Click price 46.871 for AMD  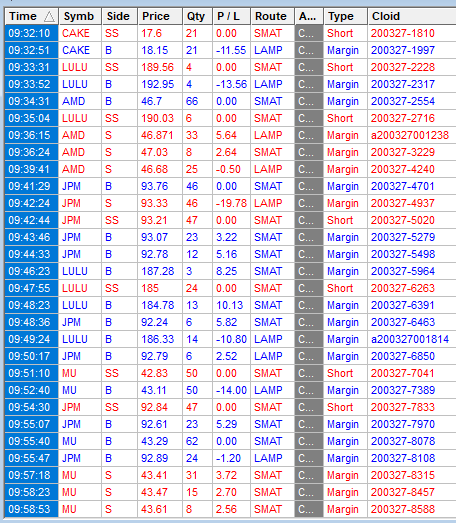point(157,135)
